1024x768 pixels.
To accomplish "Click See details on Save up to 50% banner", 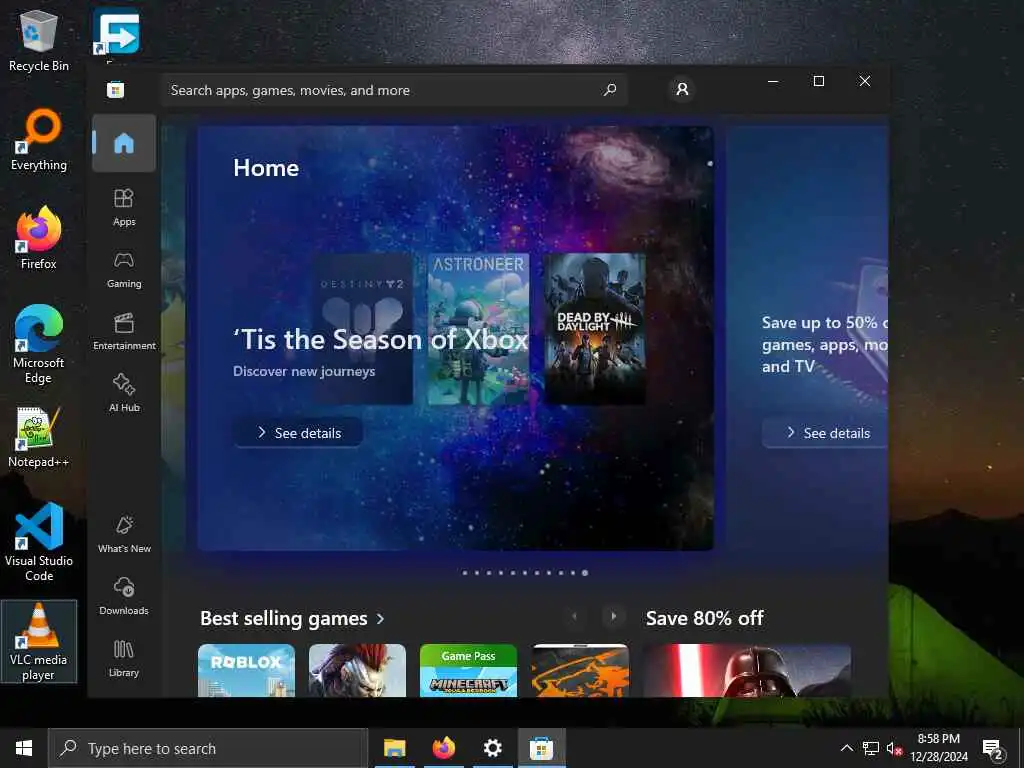I will (x=825, y=432).
